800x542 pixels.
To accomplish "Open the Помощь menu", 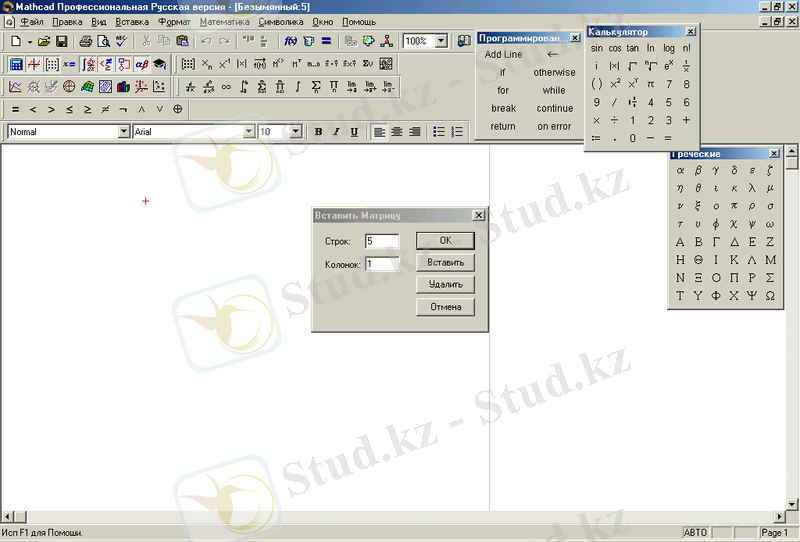I will coord(359,22).
